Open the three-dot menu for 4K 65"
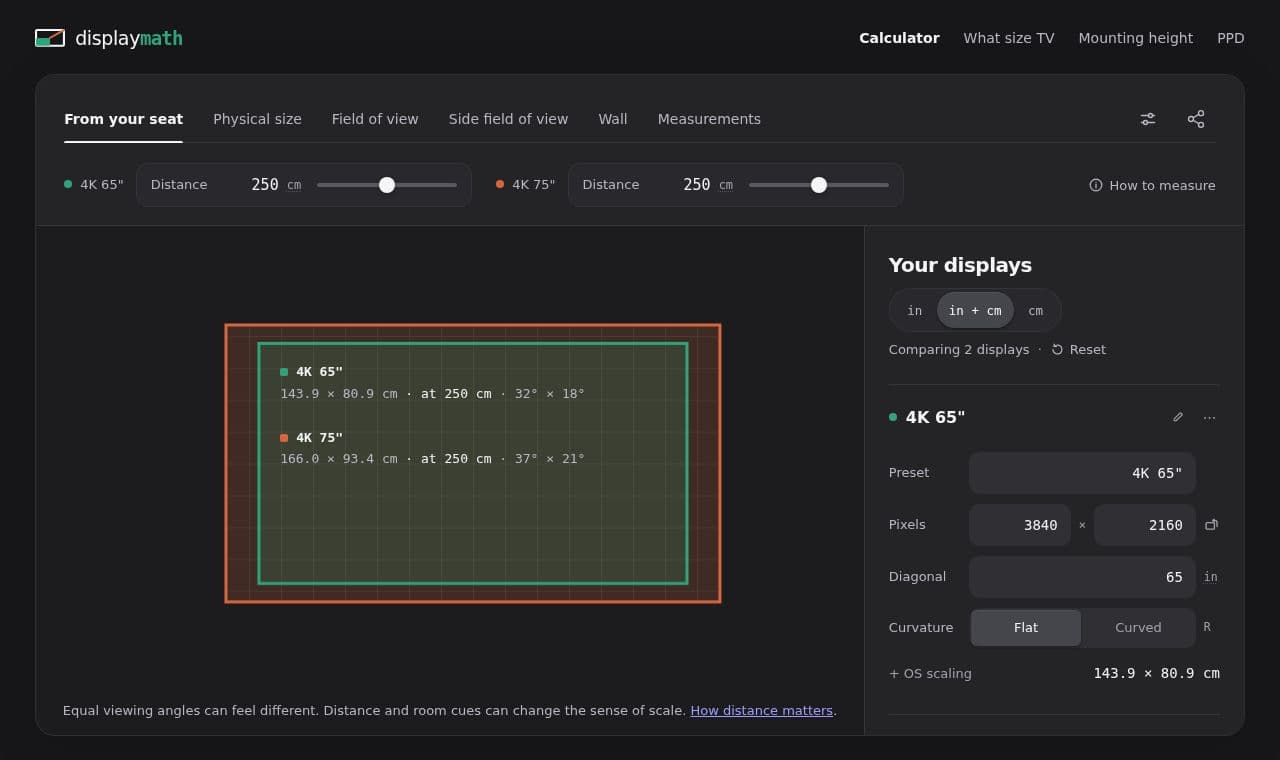 click(1210, 417)
